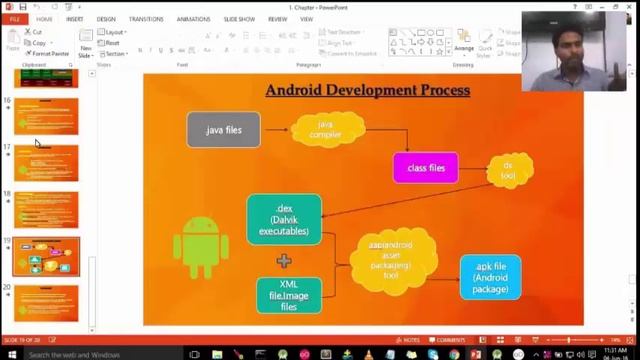Switch to the REVIEW tab
This screenshot has width=640, height=360.
coord(278,19)
